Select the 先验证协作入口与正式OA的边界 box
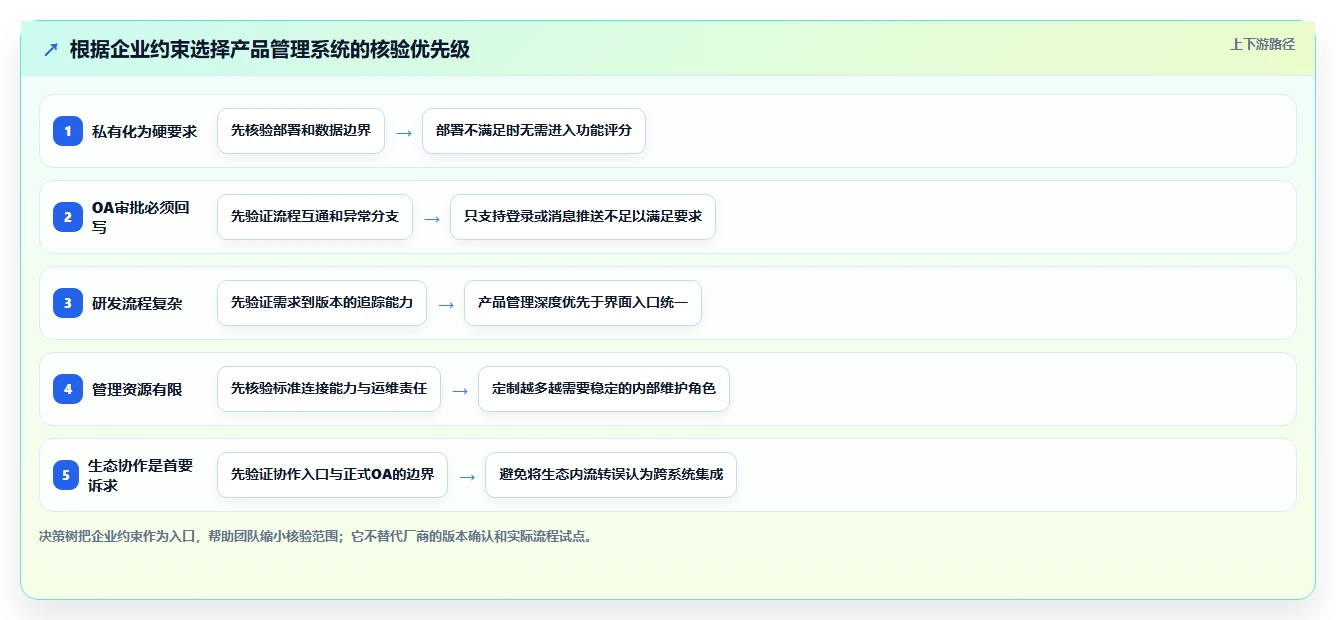Viewport: 1336px width, 620px height. coord(332,475)
